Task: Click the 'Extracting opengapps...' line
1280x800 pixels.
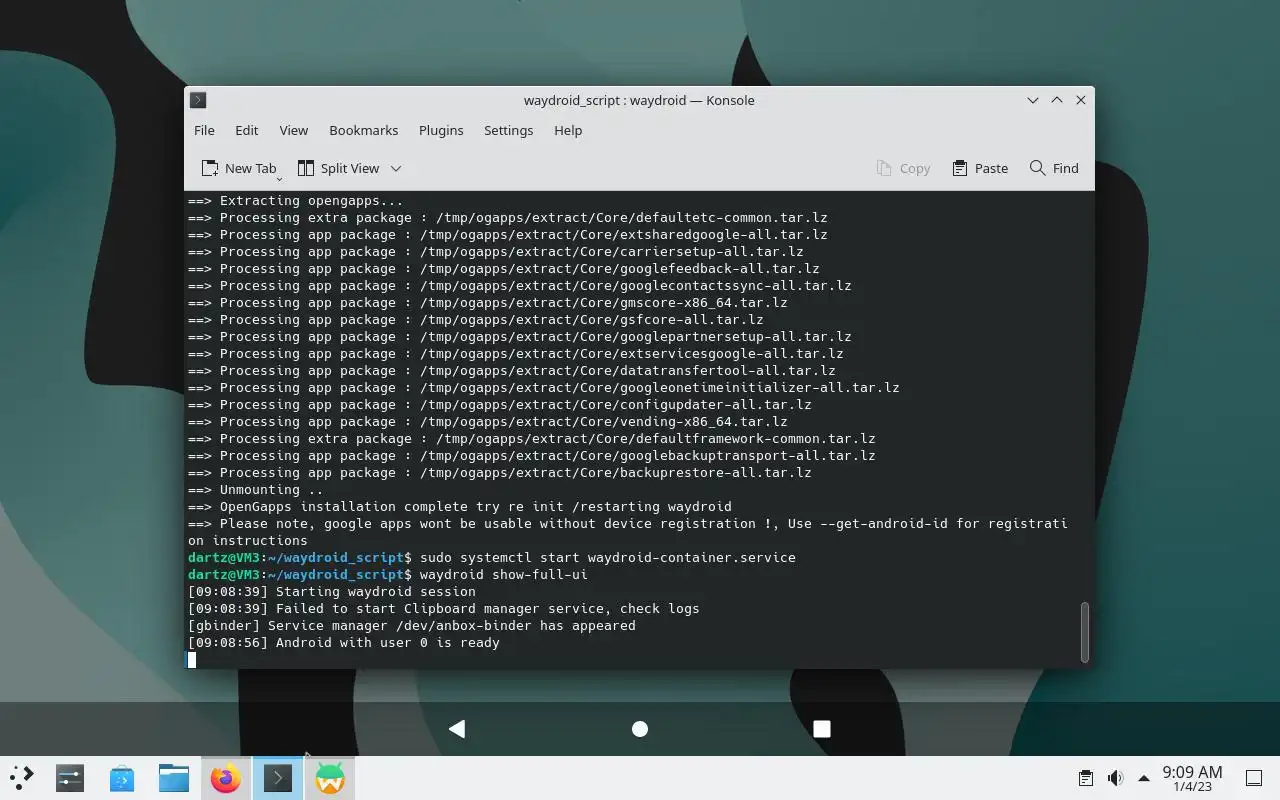Action: (x=296, y=201)
